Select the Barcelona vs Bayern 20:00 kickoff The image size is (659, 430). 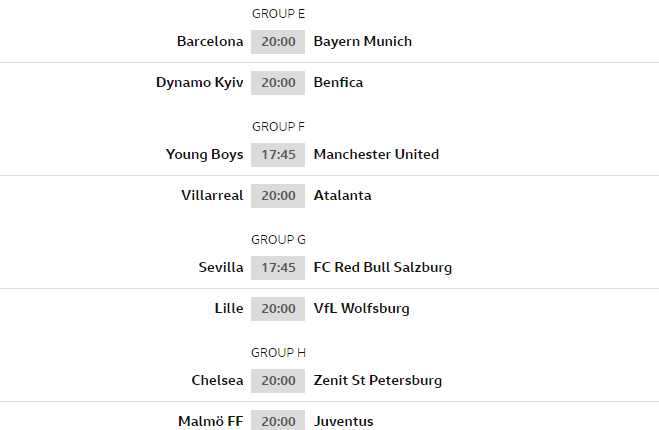tap(278, 41)
